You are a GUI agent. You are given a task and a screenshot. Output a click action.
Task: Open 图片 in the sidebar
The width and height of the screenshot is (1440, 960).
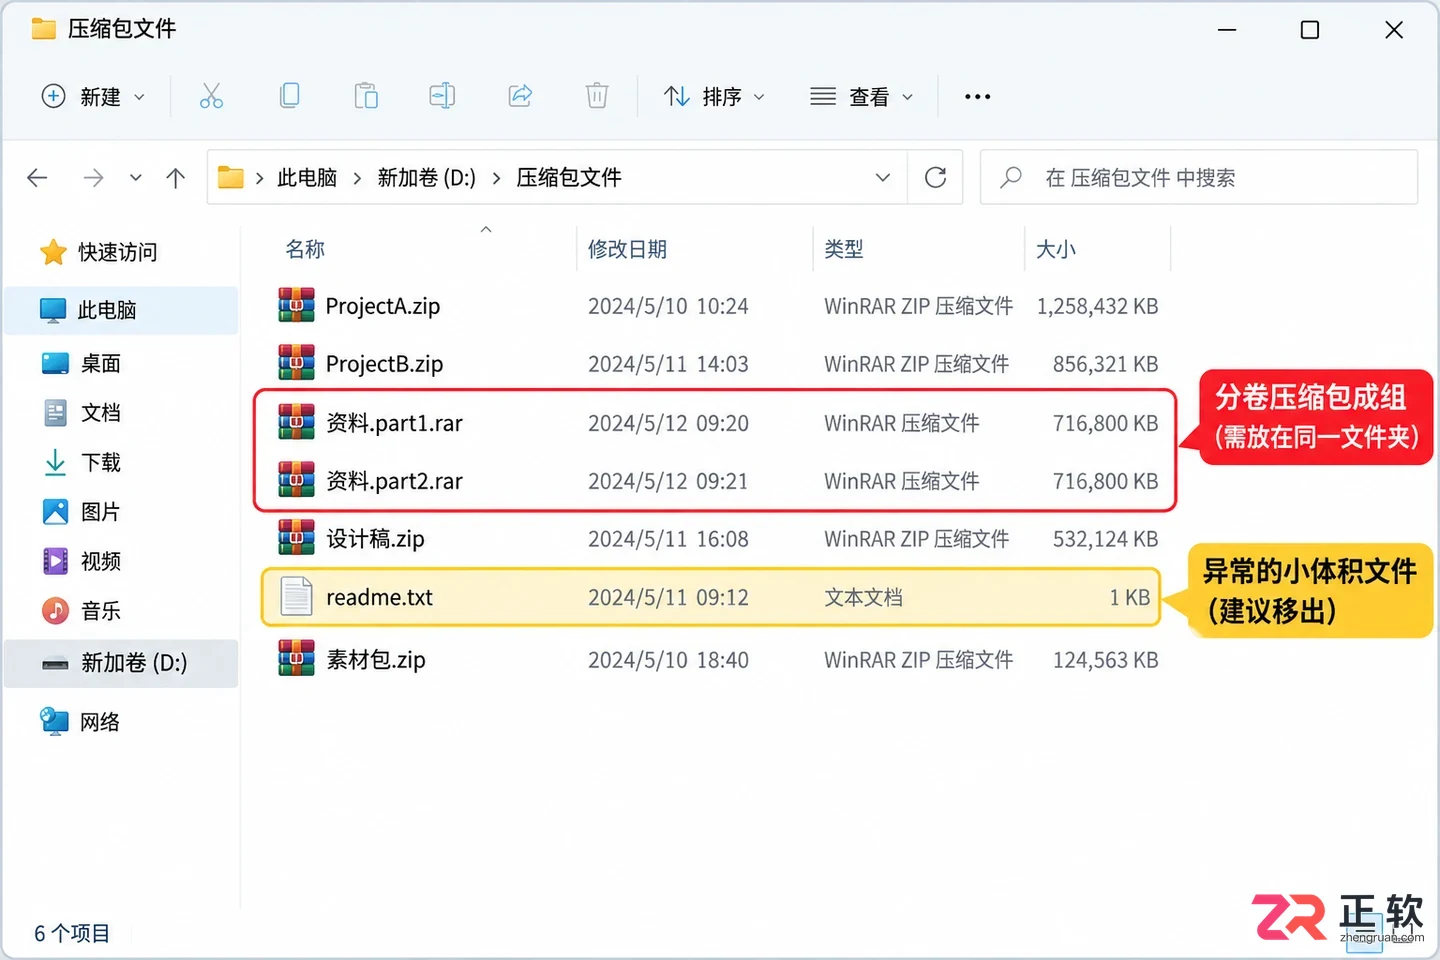(81, 512)
